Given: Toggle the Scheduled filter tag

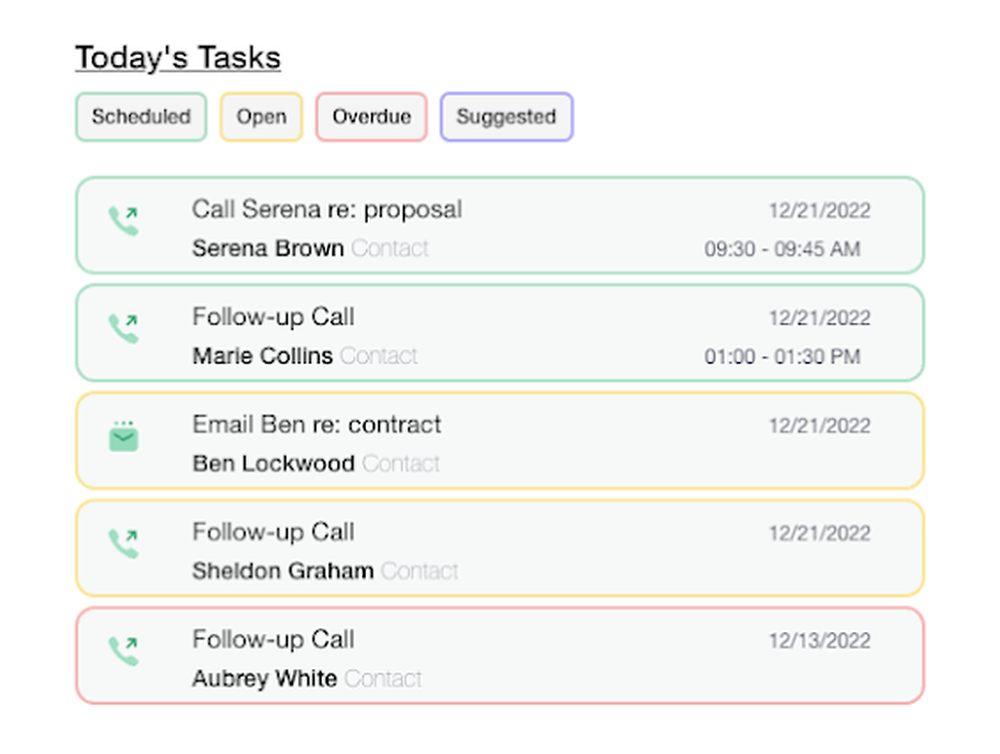Looking at the screenshot, I should [x=141, y=117].
